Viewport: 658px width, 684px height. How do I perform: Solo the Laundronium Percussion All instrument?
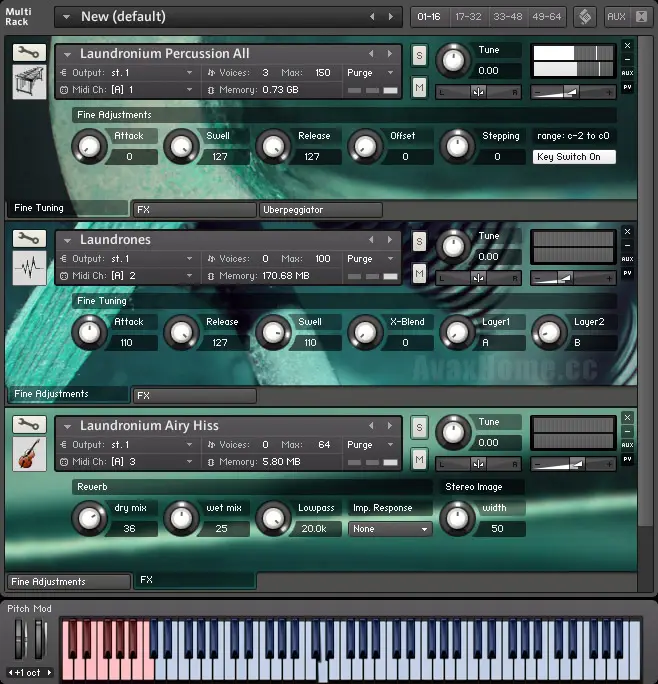[x=419, y=55]
